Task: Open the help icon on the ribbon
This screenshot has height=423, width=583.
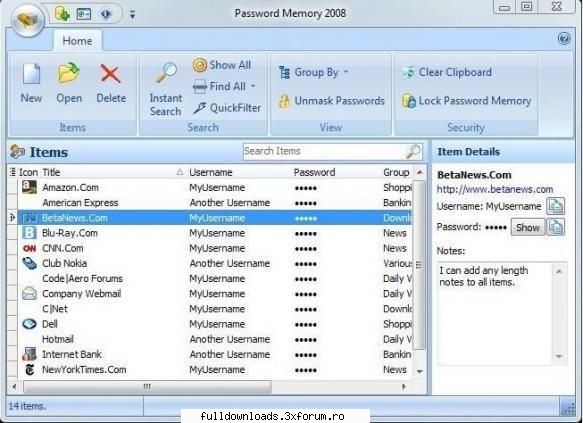Action: pos(564,39)
